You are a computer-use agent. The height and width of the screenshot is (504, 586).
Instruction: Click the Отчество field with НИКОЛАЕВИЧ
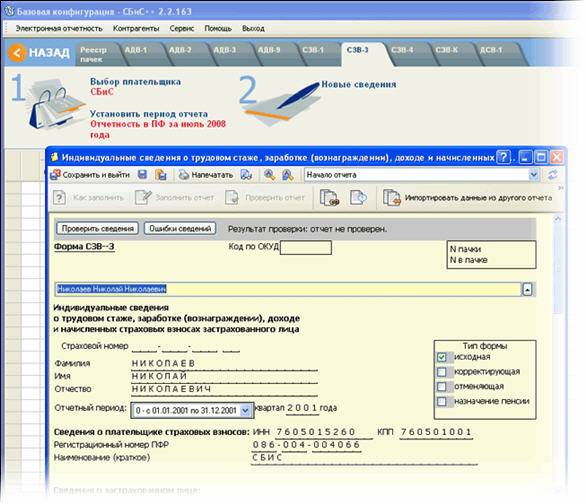[x=224, y=389]
